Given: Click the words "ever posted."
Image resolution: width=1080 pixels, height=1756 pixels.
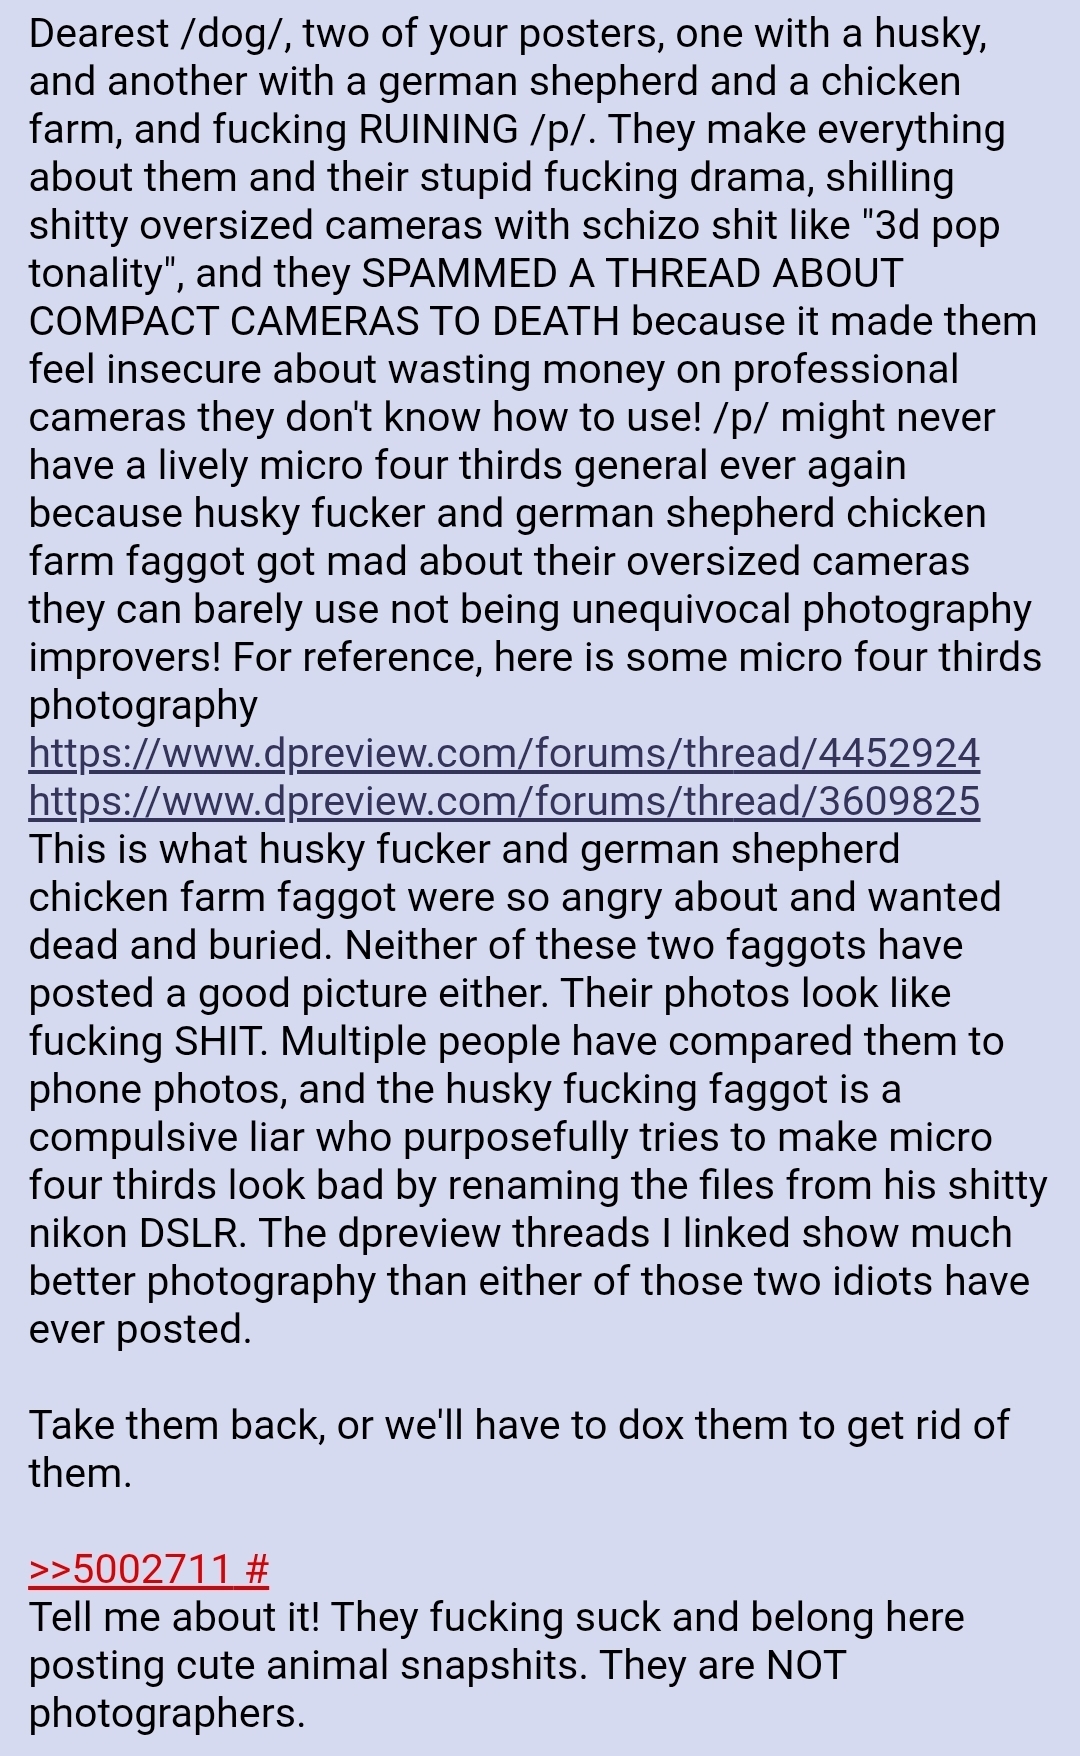Looking at the screenshot, I should point(140,1330).
